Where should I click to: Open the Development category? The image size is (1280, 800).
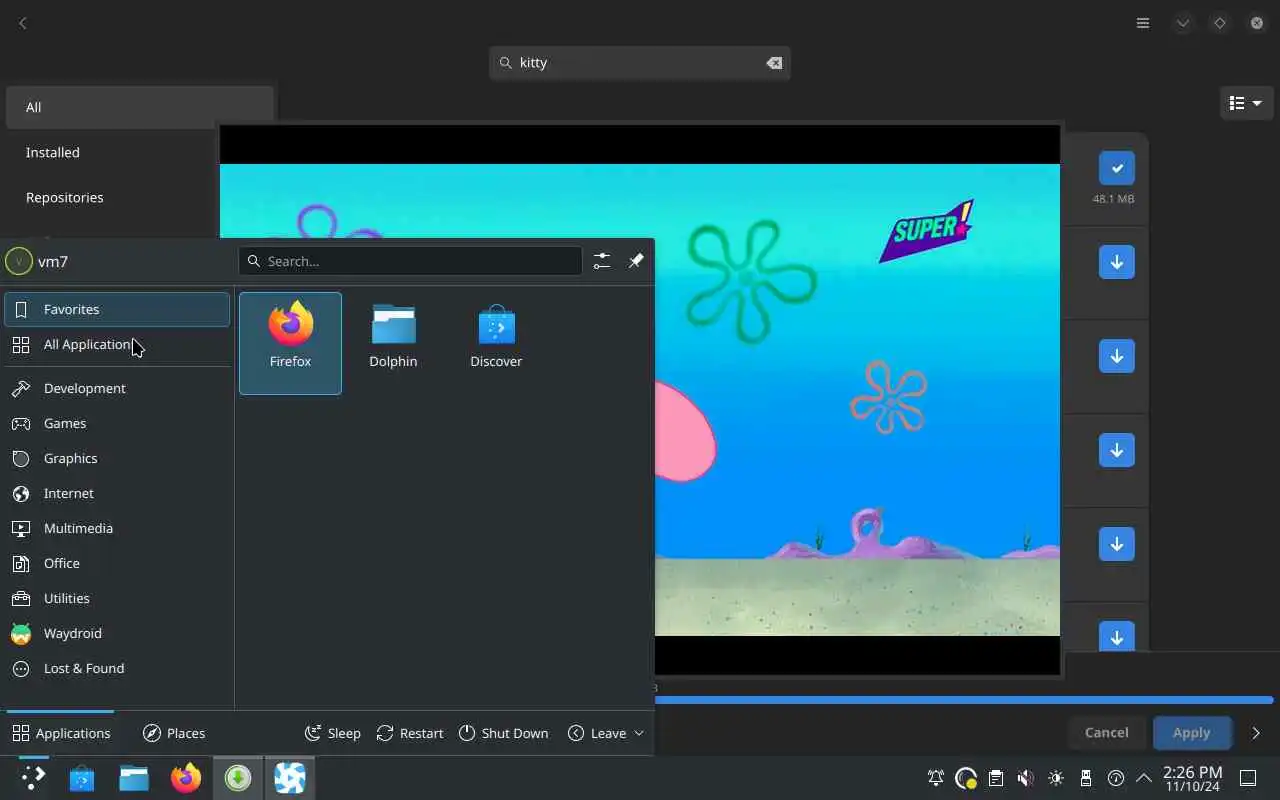point(117,388)
